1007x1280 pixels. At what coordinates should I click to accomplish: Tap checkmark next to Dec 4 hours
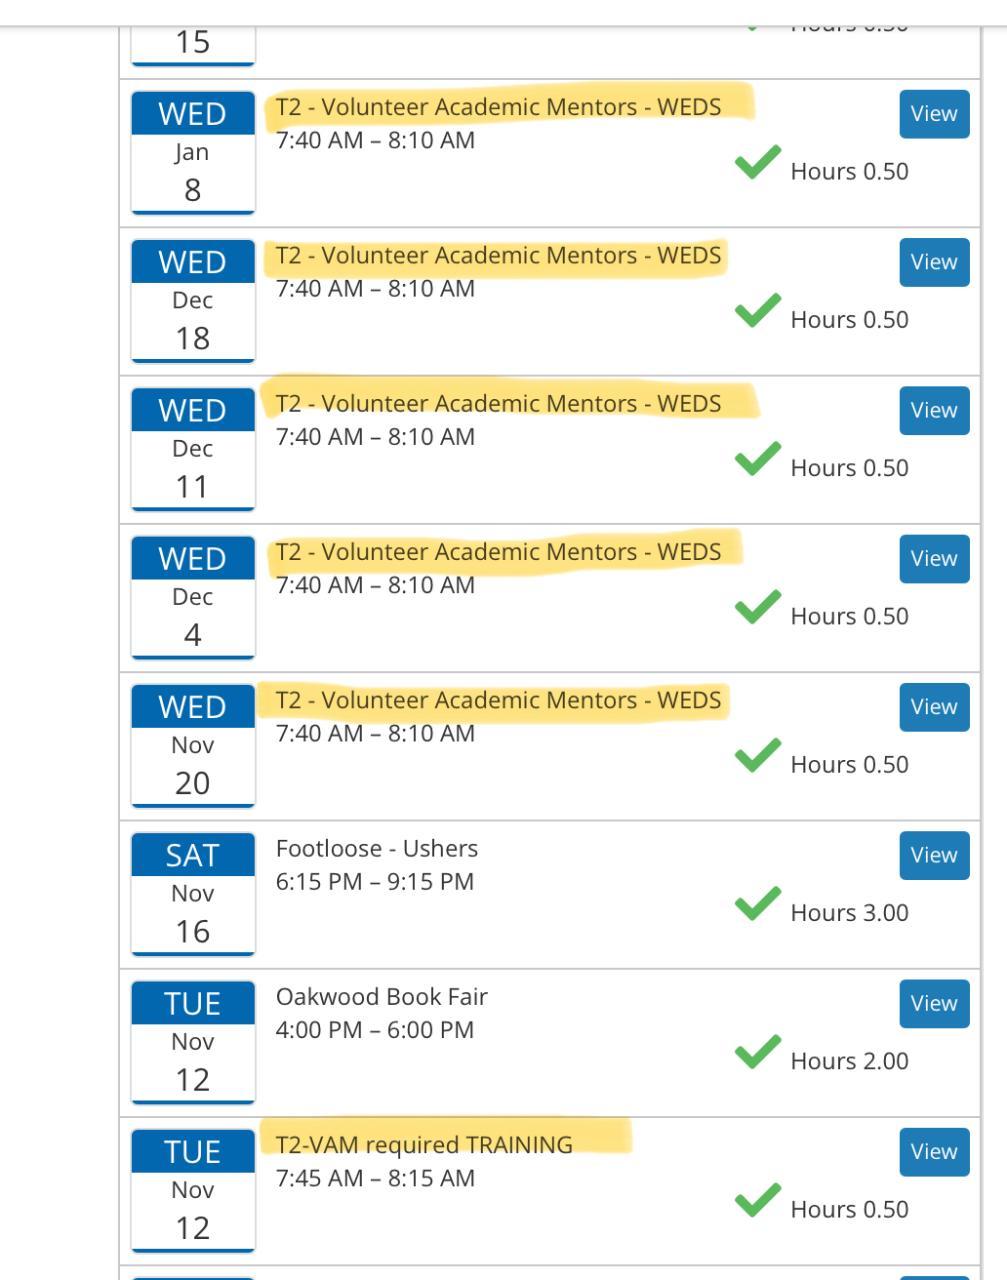click(757, 609)
